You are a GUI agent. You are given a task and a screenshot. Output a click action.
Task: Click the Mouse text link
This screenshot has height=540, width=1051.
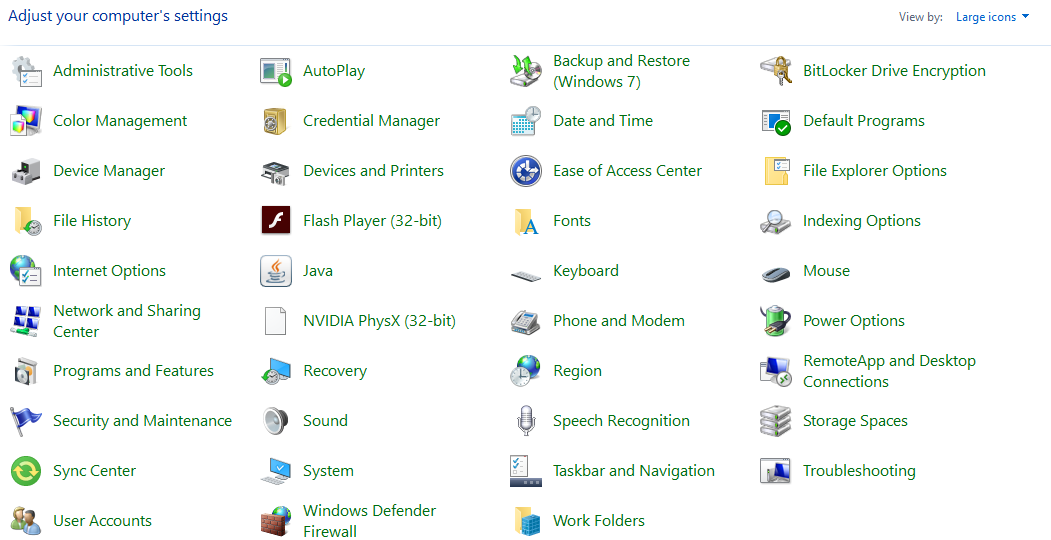(826, 271)
